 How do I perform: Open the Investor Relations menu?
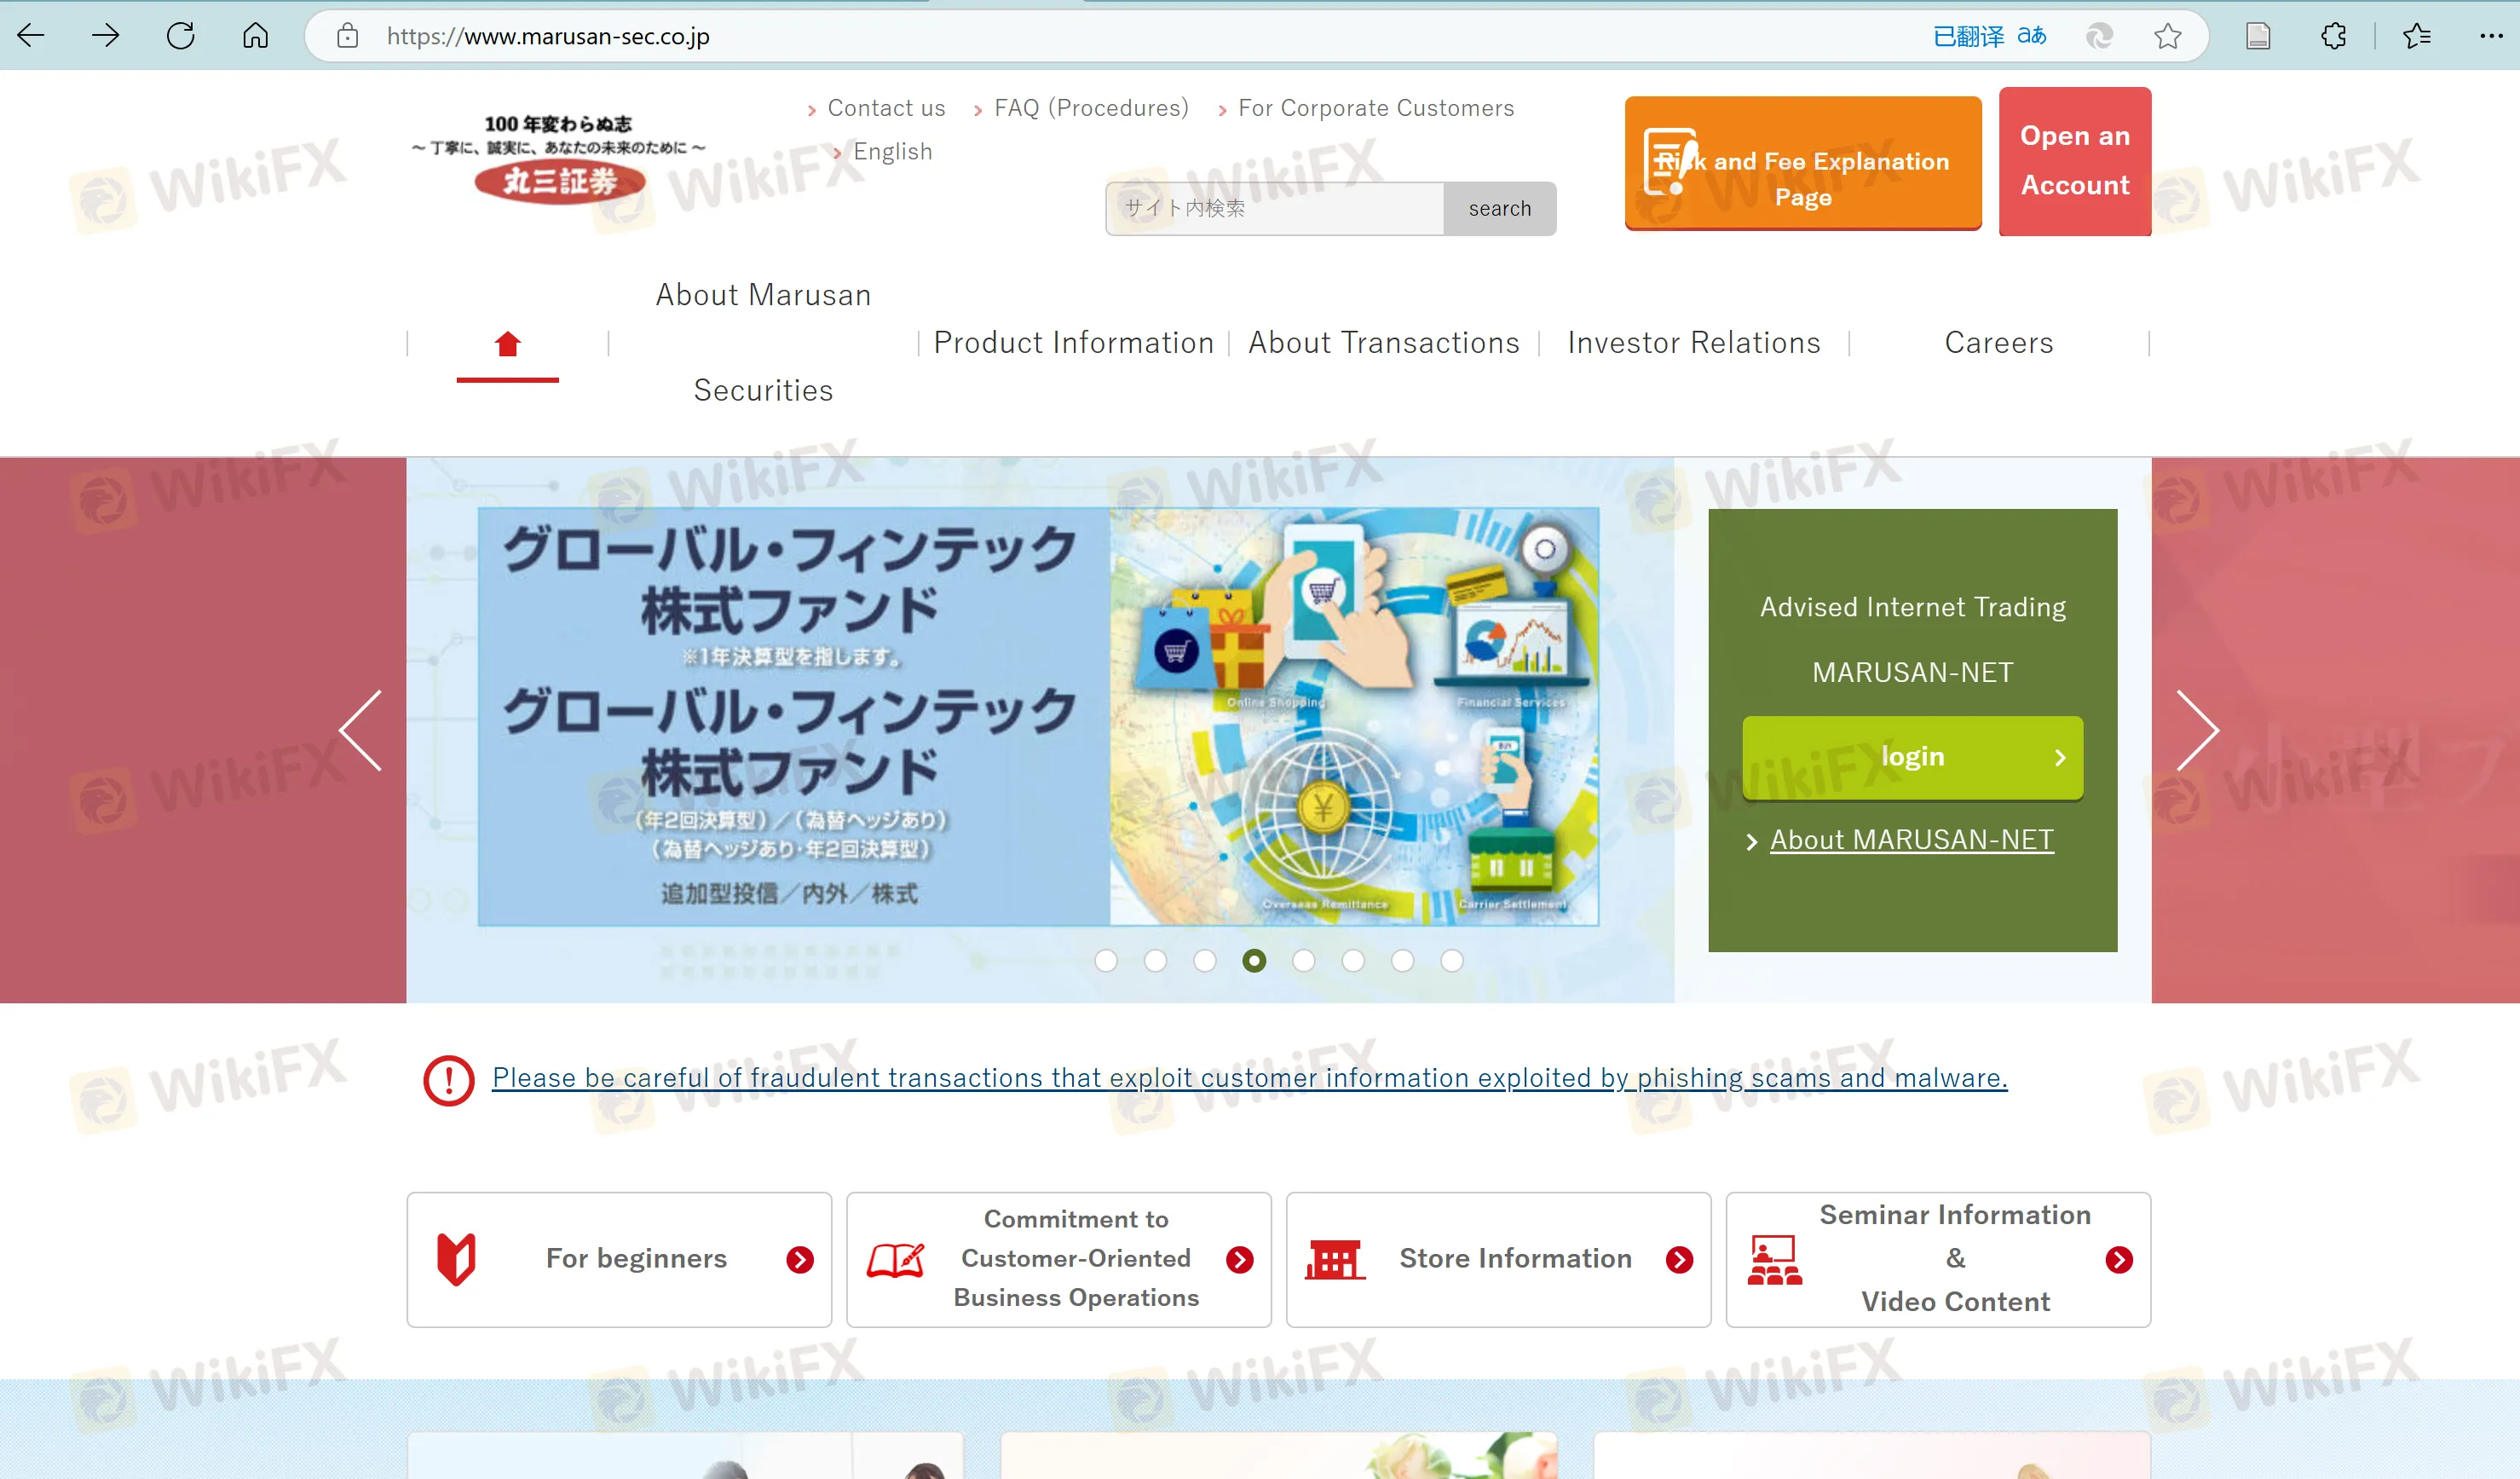pyautogui.click(x=1693, y=343)
